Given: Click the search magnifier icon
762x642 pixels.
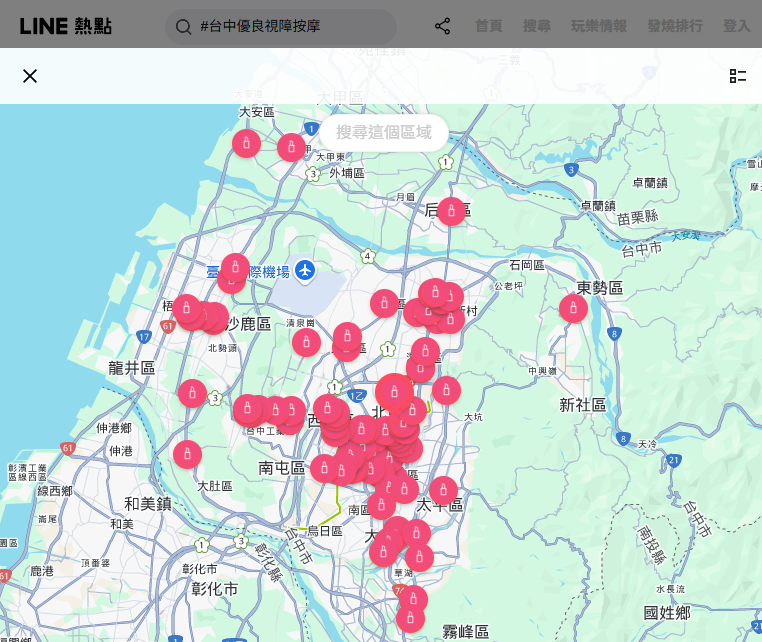Looking at the screenshot, I should point(183,27).
